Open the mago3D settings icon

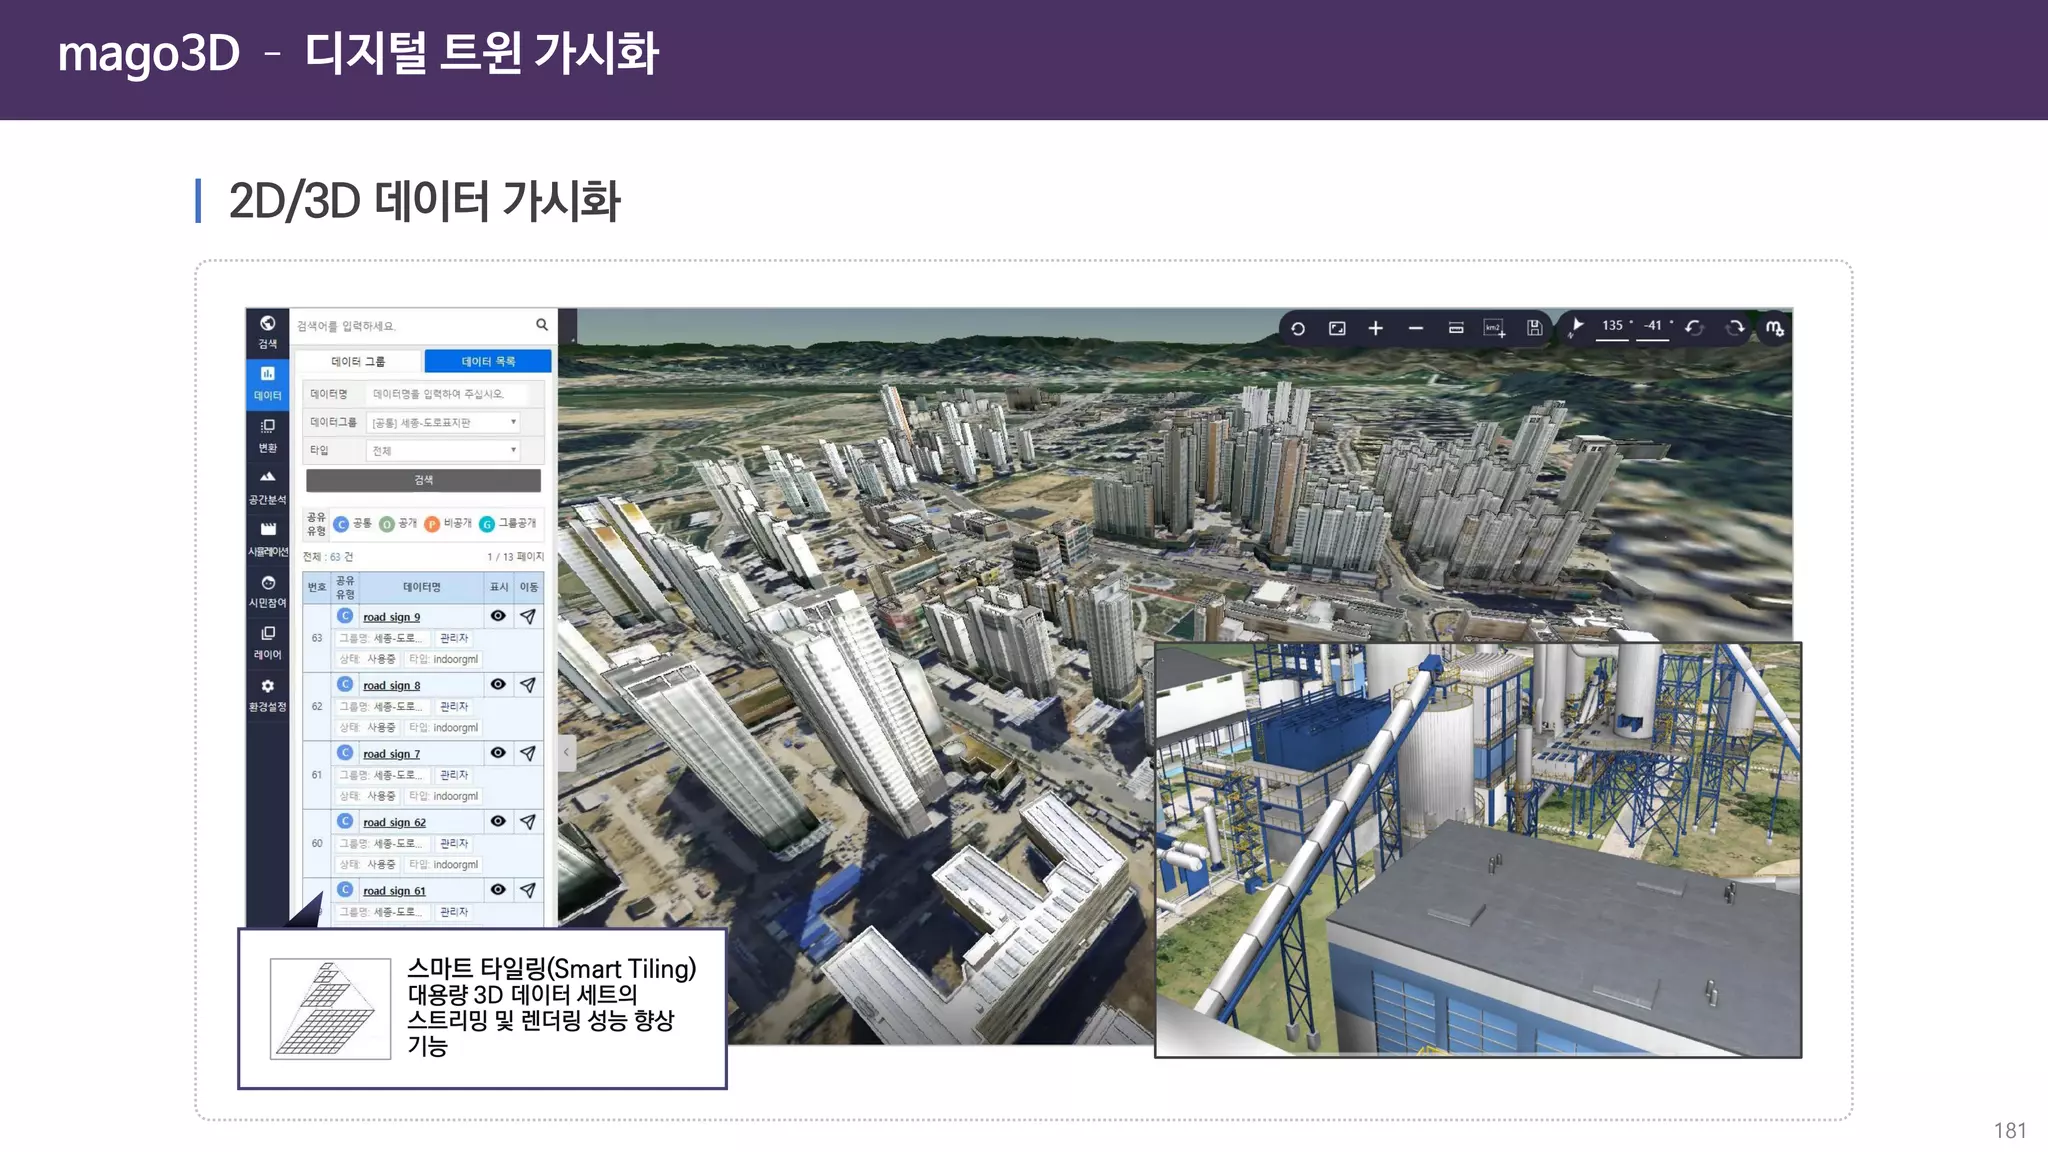point(1775,328)
